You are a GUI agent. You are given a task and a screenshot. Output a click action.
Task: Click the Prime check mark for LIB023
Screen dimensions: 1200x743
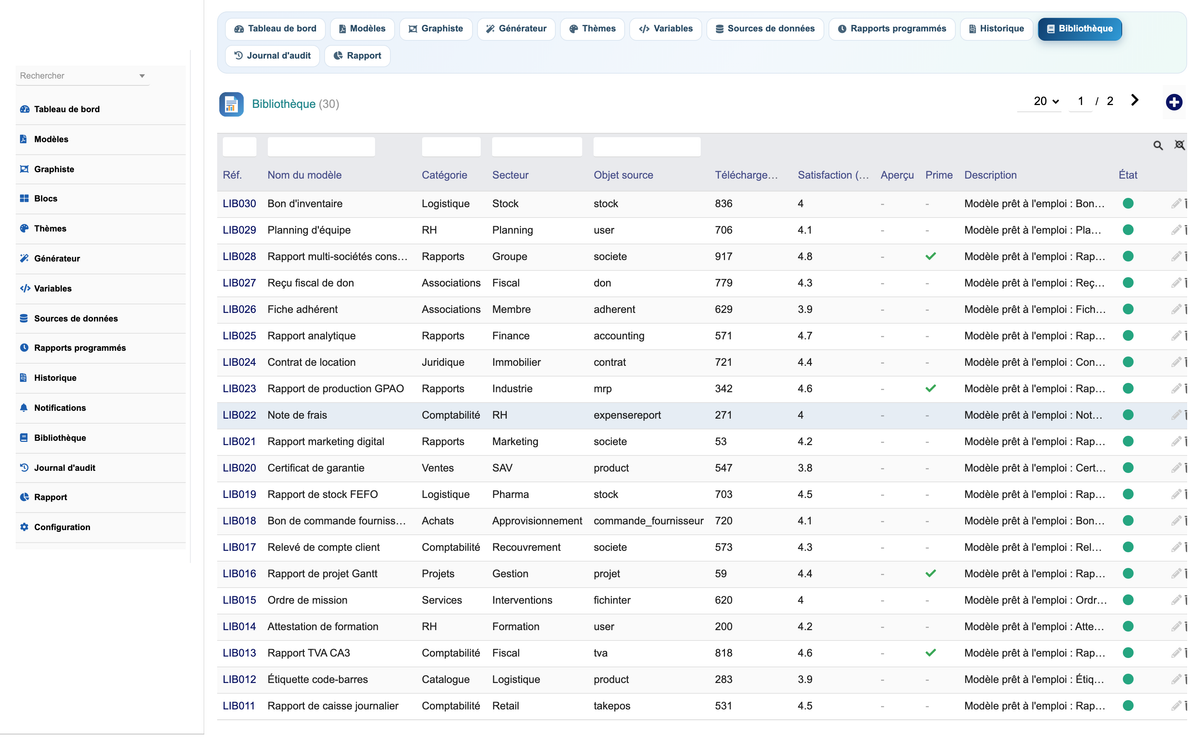931,388
